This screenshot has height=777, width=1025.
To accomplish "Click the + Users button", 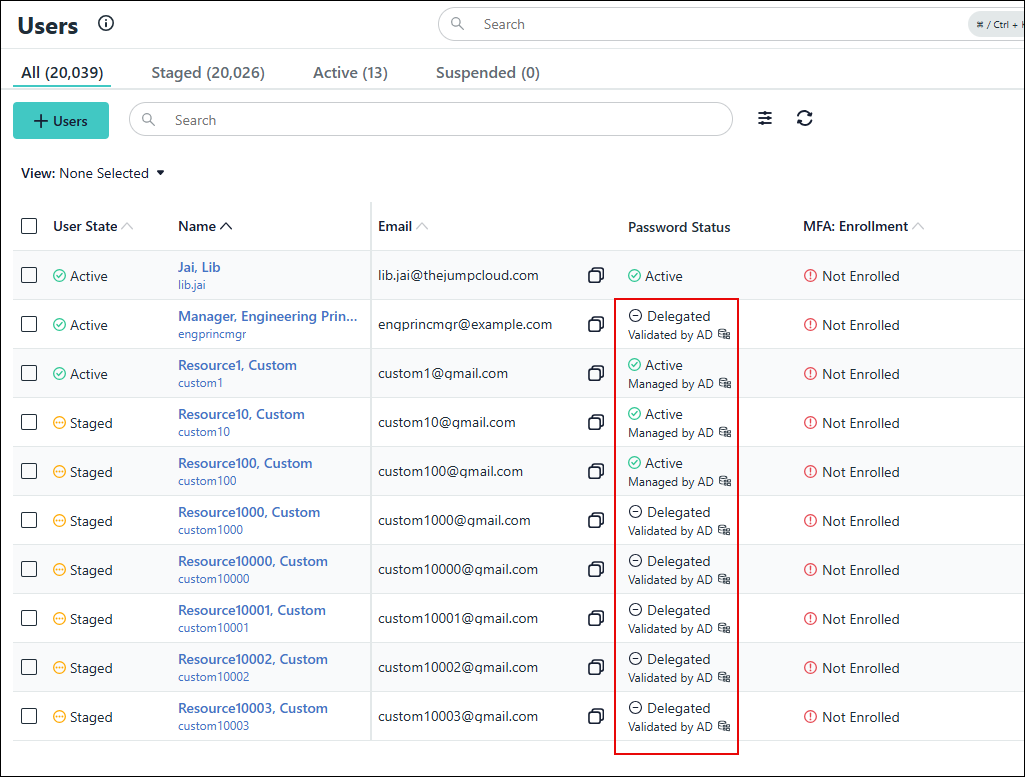I will click(61, 120).
